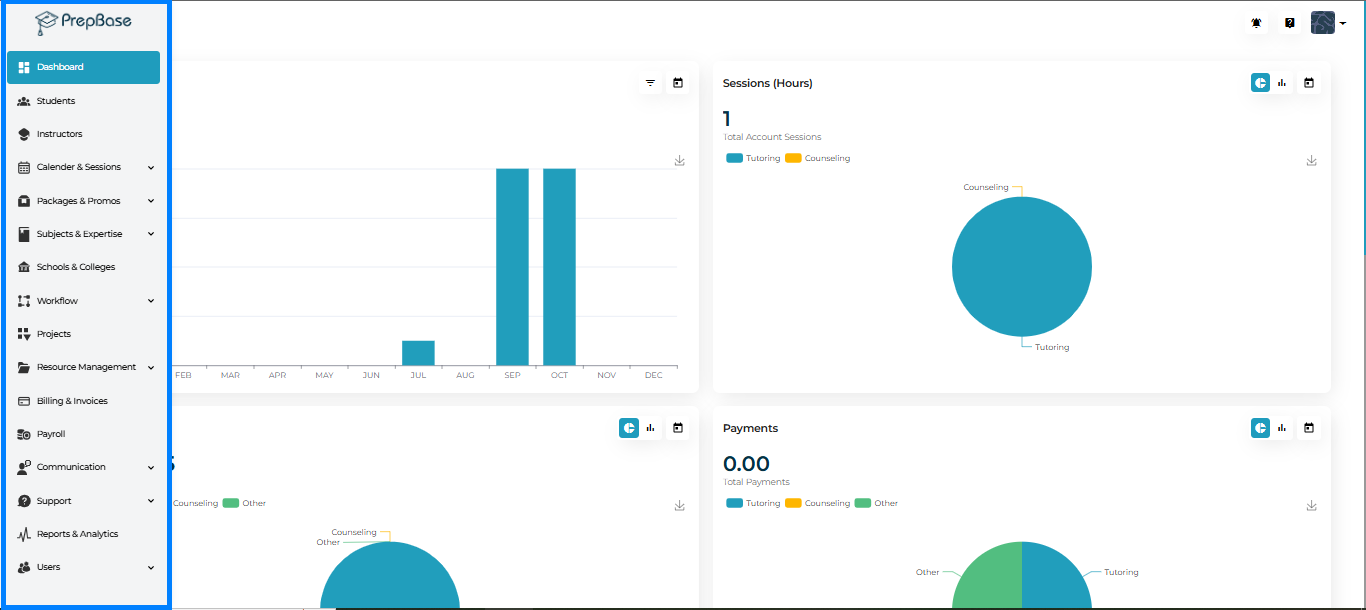Open the notifications bell in the header
This screenshot has width=1366, height=610.
tap(1256, 23)
